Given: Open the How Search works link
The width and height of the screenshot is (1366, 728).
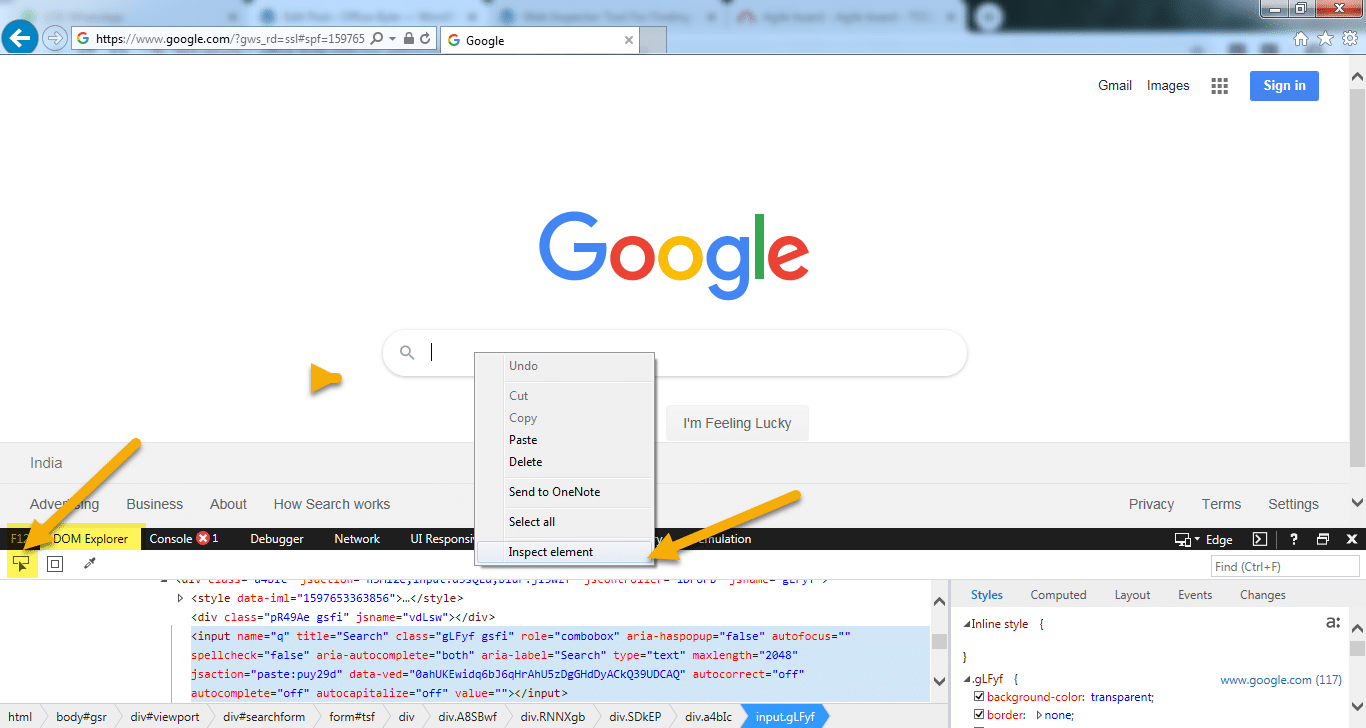Looking at the screenshot, I should [x=332, y=504].
